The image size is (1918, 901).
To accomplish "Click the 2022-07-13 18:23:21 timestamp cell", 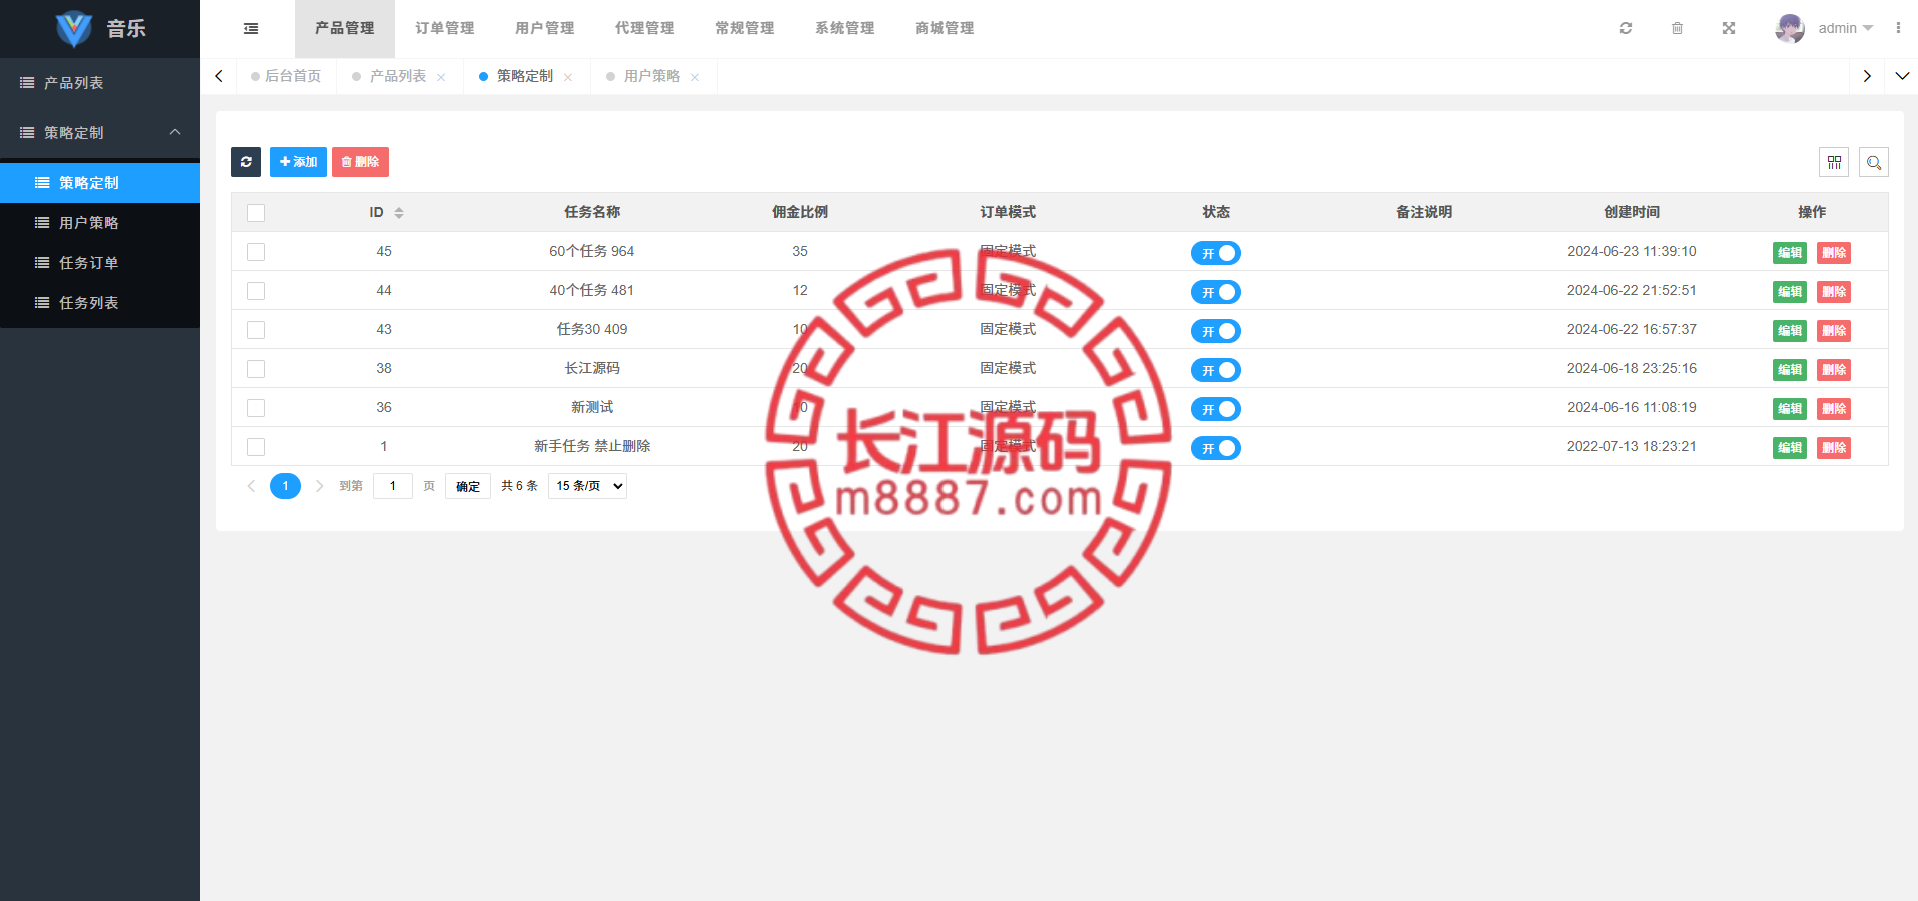I will (x=1632, y=447).
